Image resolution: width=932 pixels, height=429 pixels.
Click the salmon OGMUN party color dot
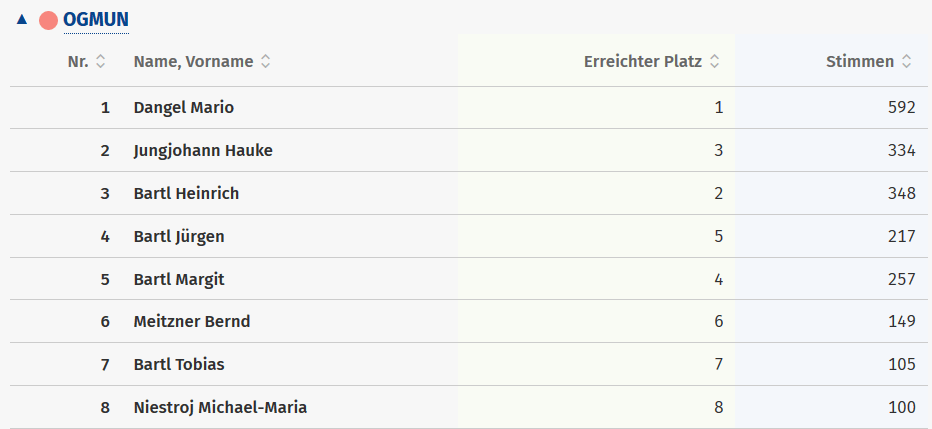click(x=48, y=20)
